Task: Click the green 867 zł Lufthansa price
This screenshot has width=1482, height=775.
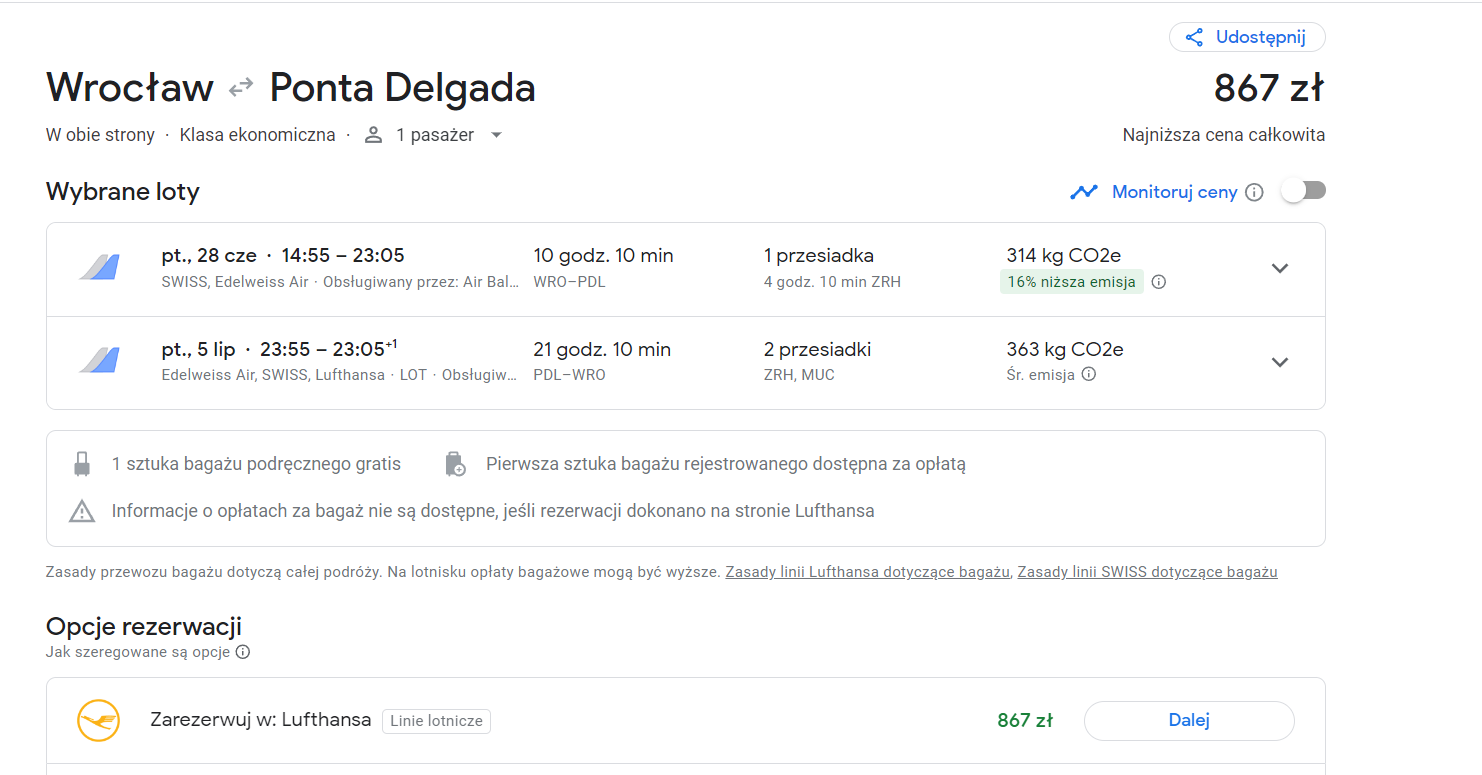Action: click(1024, 720)
